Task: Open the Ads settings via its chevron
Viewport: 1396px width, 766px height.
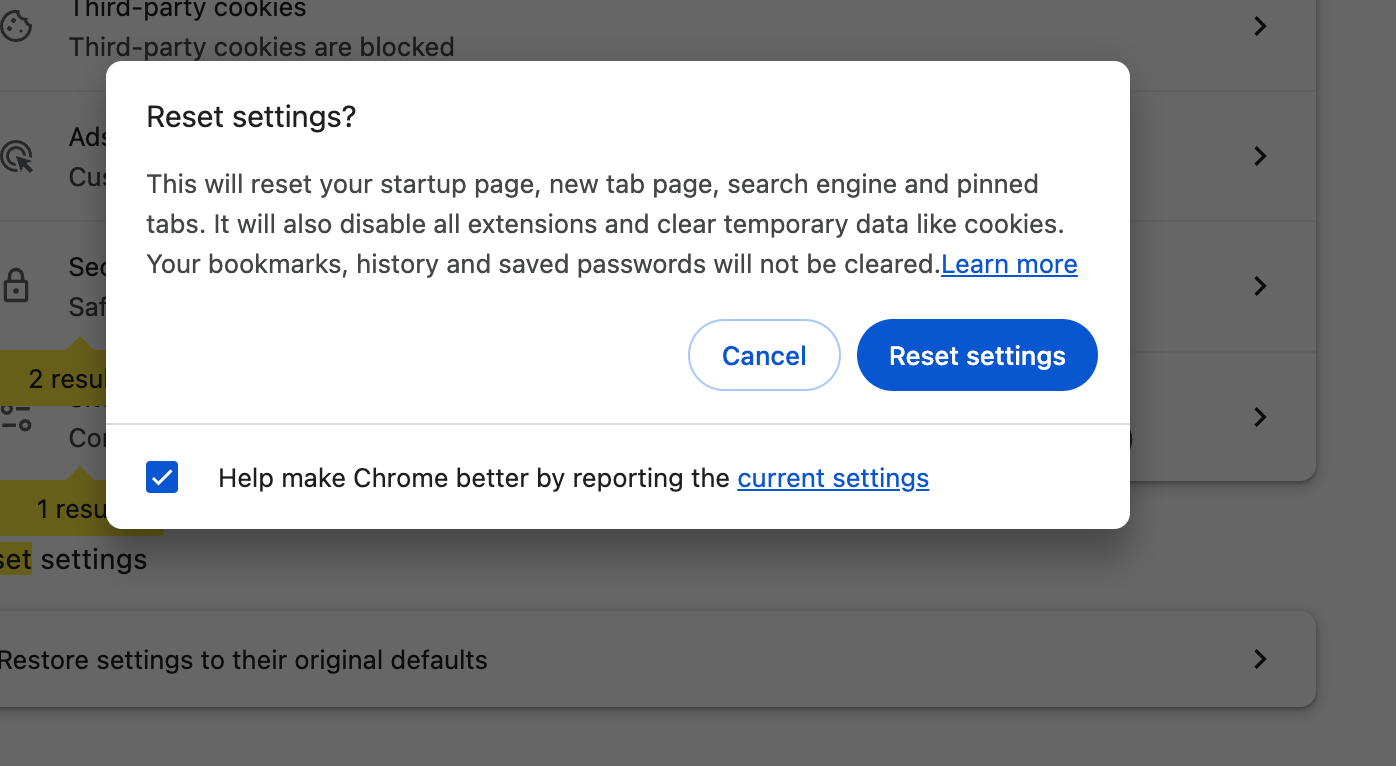Action: [1259, 157]
